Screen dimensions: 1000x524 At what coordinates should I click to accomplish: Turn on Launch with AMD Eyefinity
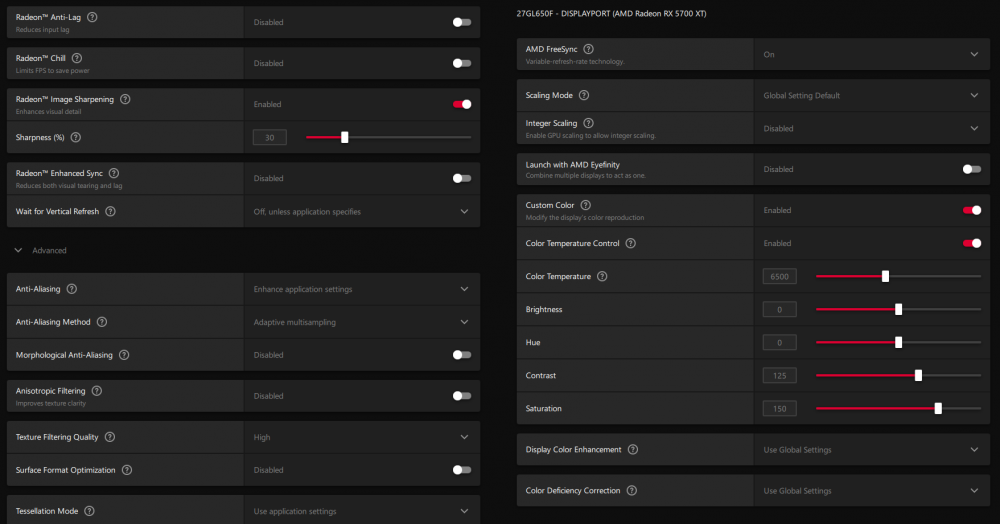pyautogui.click(x=971, y=169)
